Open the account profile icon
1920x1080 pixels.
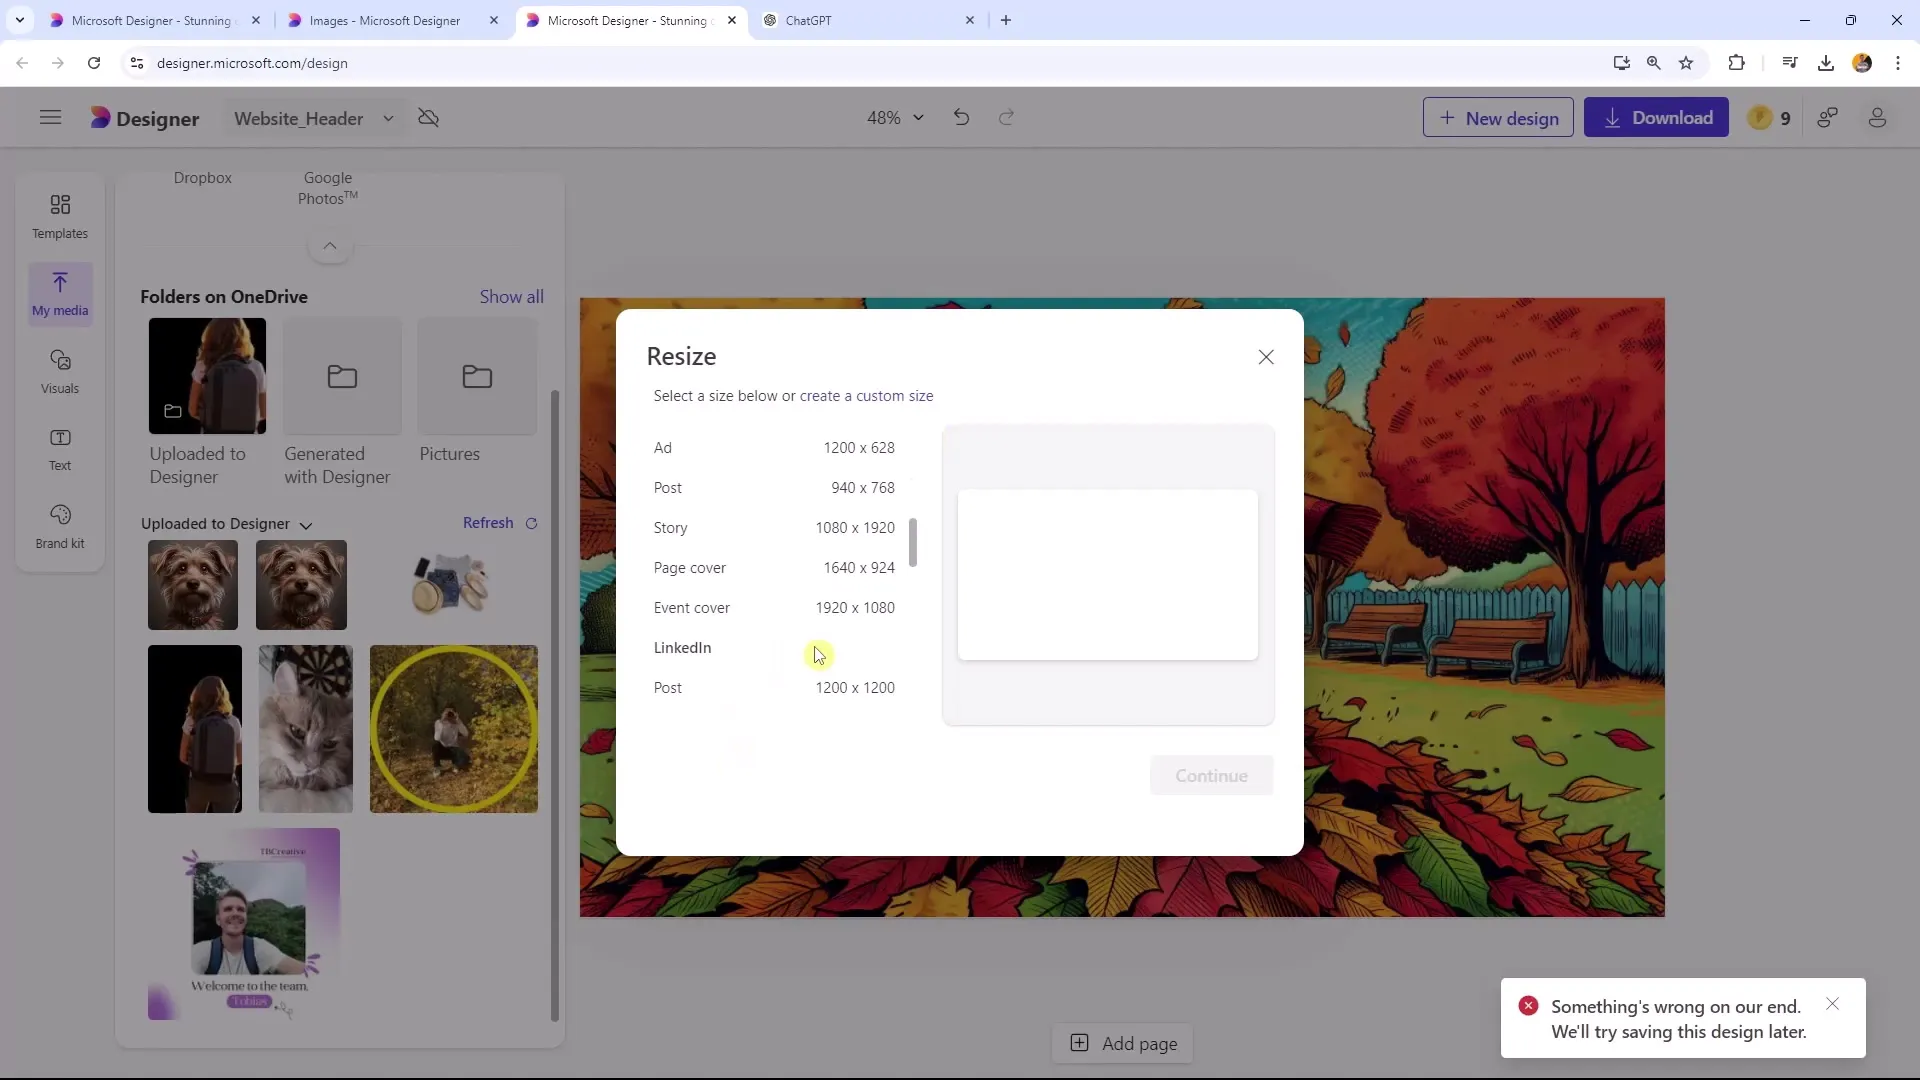click(1877, 118)
